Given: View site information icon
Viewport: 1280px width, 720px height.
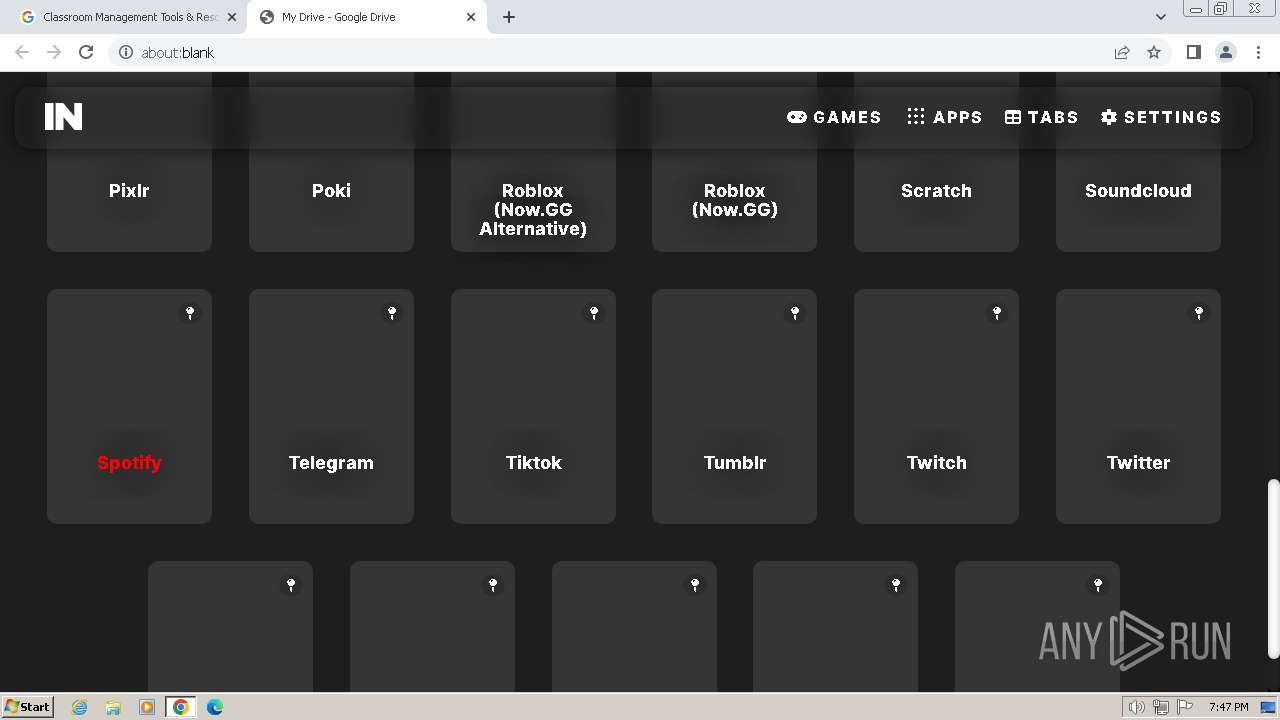Looking at the screenshot, I should tap(126, 52).
